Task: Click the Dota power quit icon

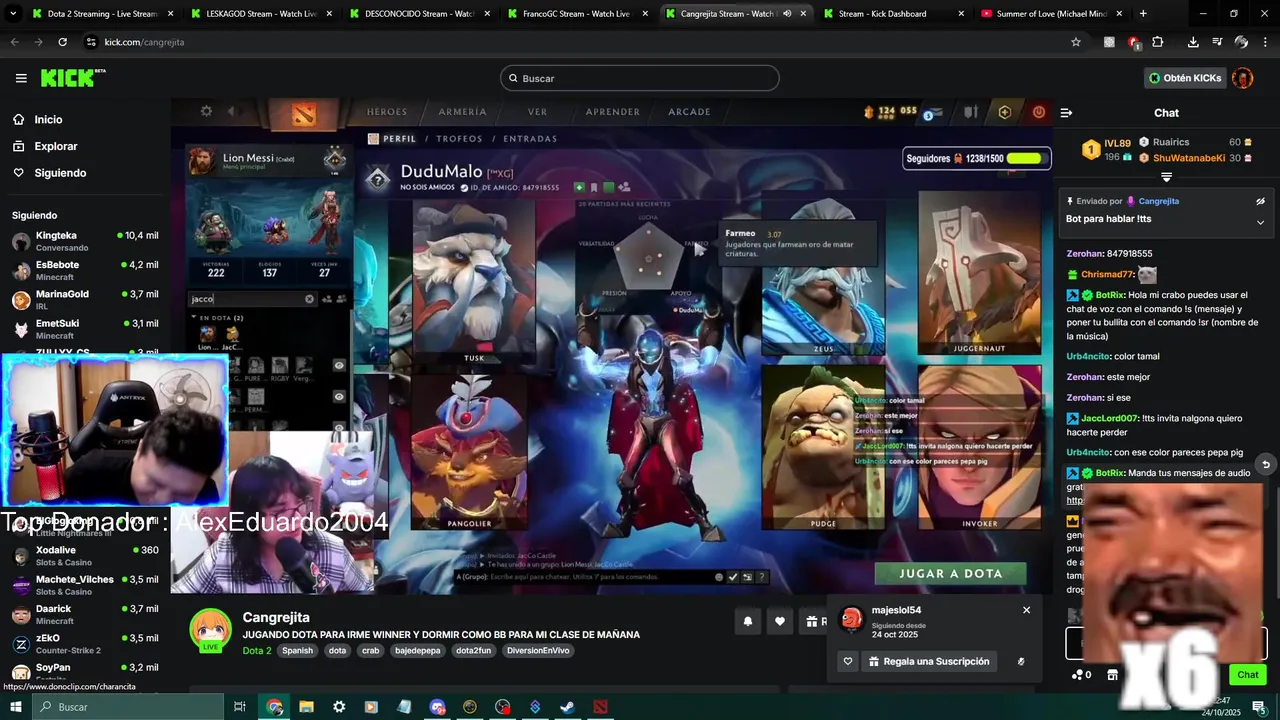Action: tap(1038, 112)
